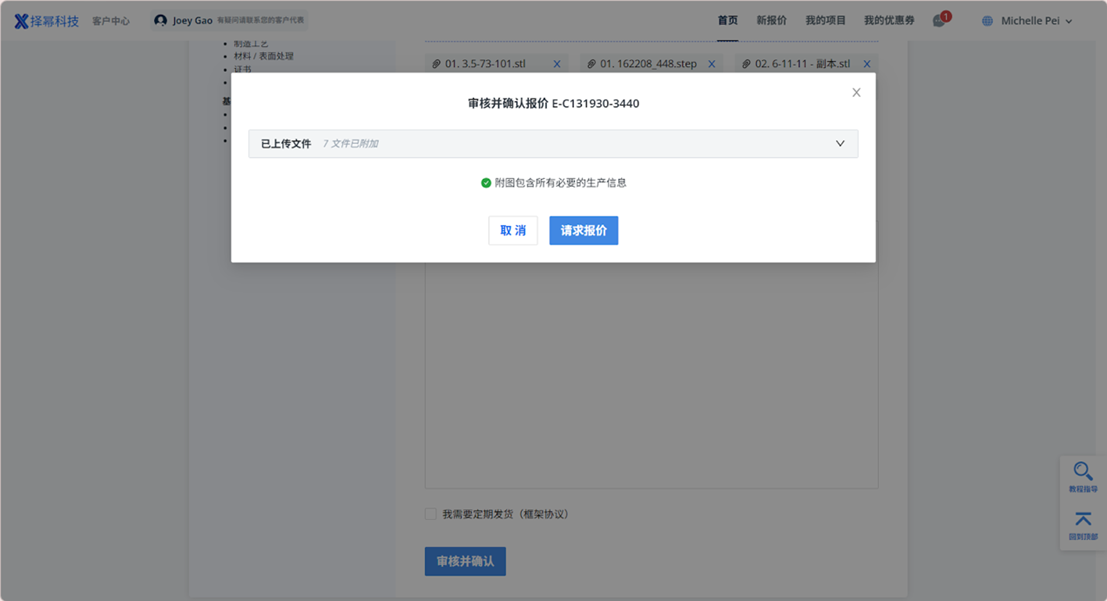Viewport: 1107px width, 601px height.
Task: Open the 客户中心 link
Action: click(x=111, y=21)
